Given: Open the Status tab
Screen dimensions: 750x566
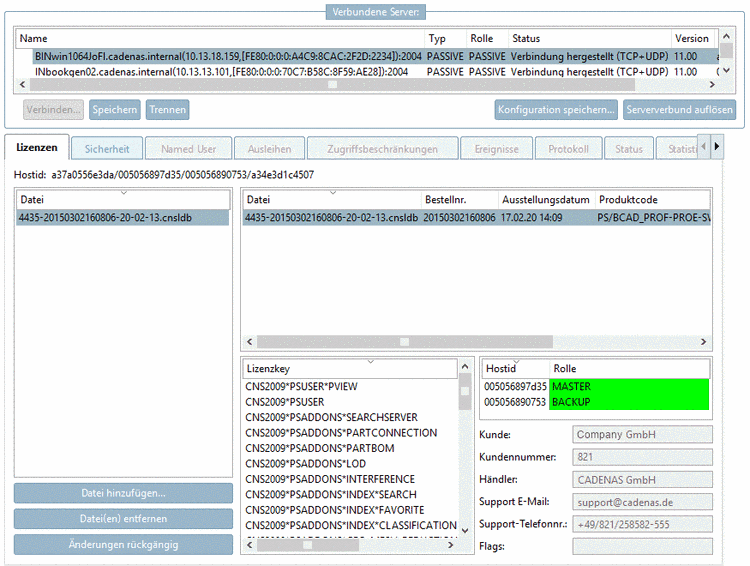Looking at the screenshot, I should point(629,149).
